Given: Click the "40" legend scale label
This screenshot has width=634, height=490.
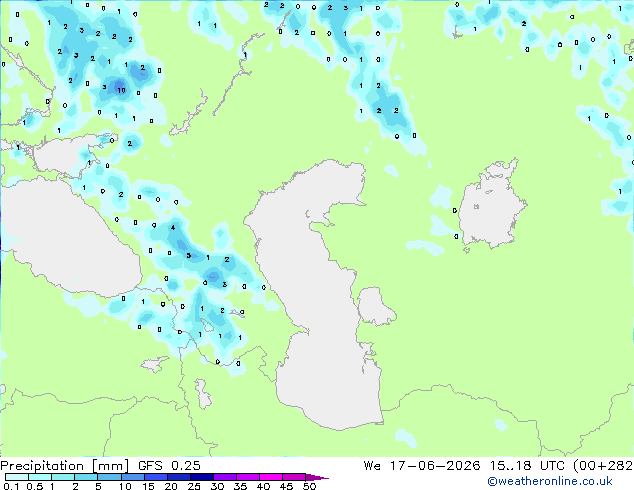Looking at the screenshot, I should coord(263,486).
